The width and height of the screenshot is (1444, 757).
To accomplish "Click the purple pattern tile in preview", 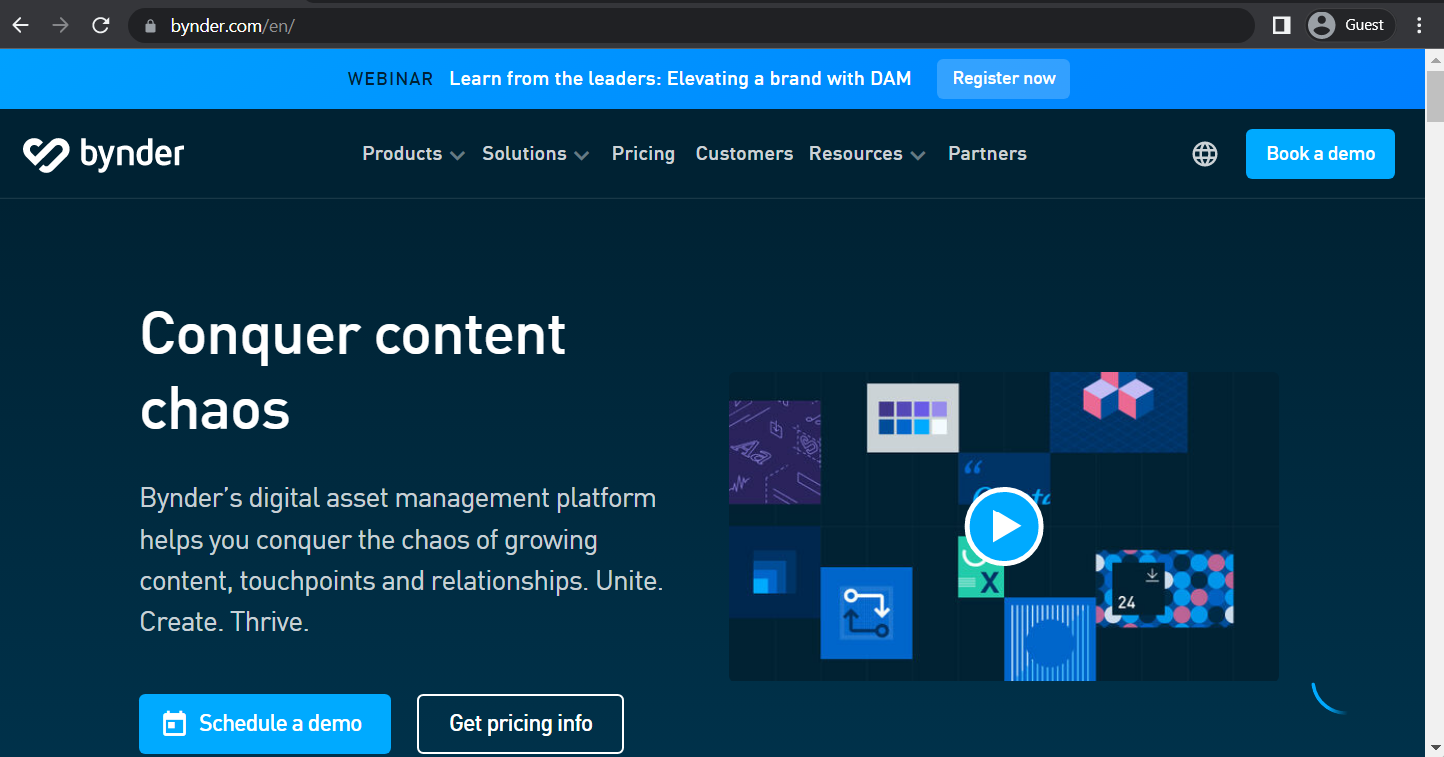I will (775, 452).
